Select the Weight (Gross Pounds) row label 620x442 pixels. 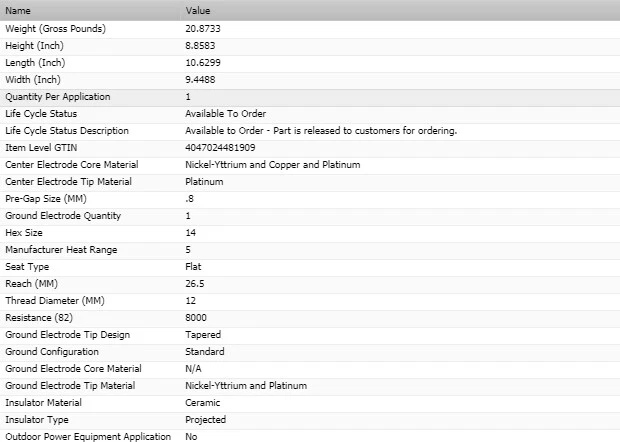pyautogui.click(x=56, y=28)
